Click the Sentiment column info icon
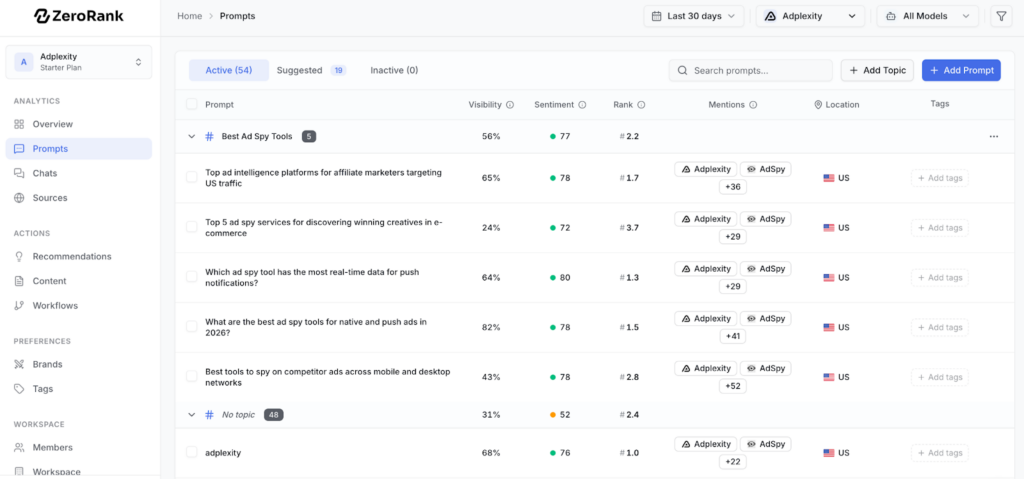The image size is (1024, 479). coord(582,104)
